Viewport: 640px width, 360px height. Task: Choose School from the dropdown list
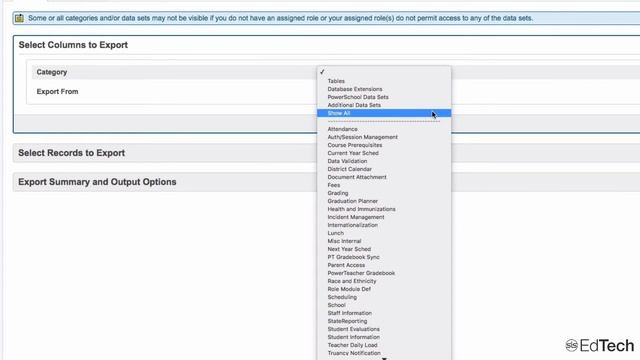point(336,305)
